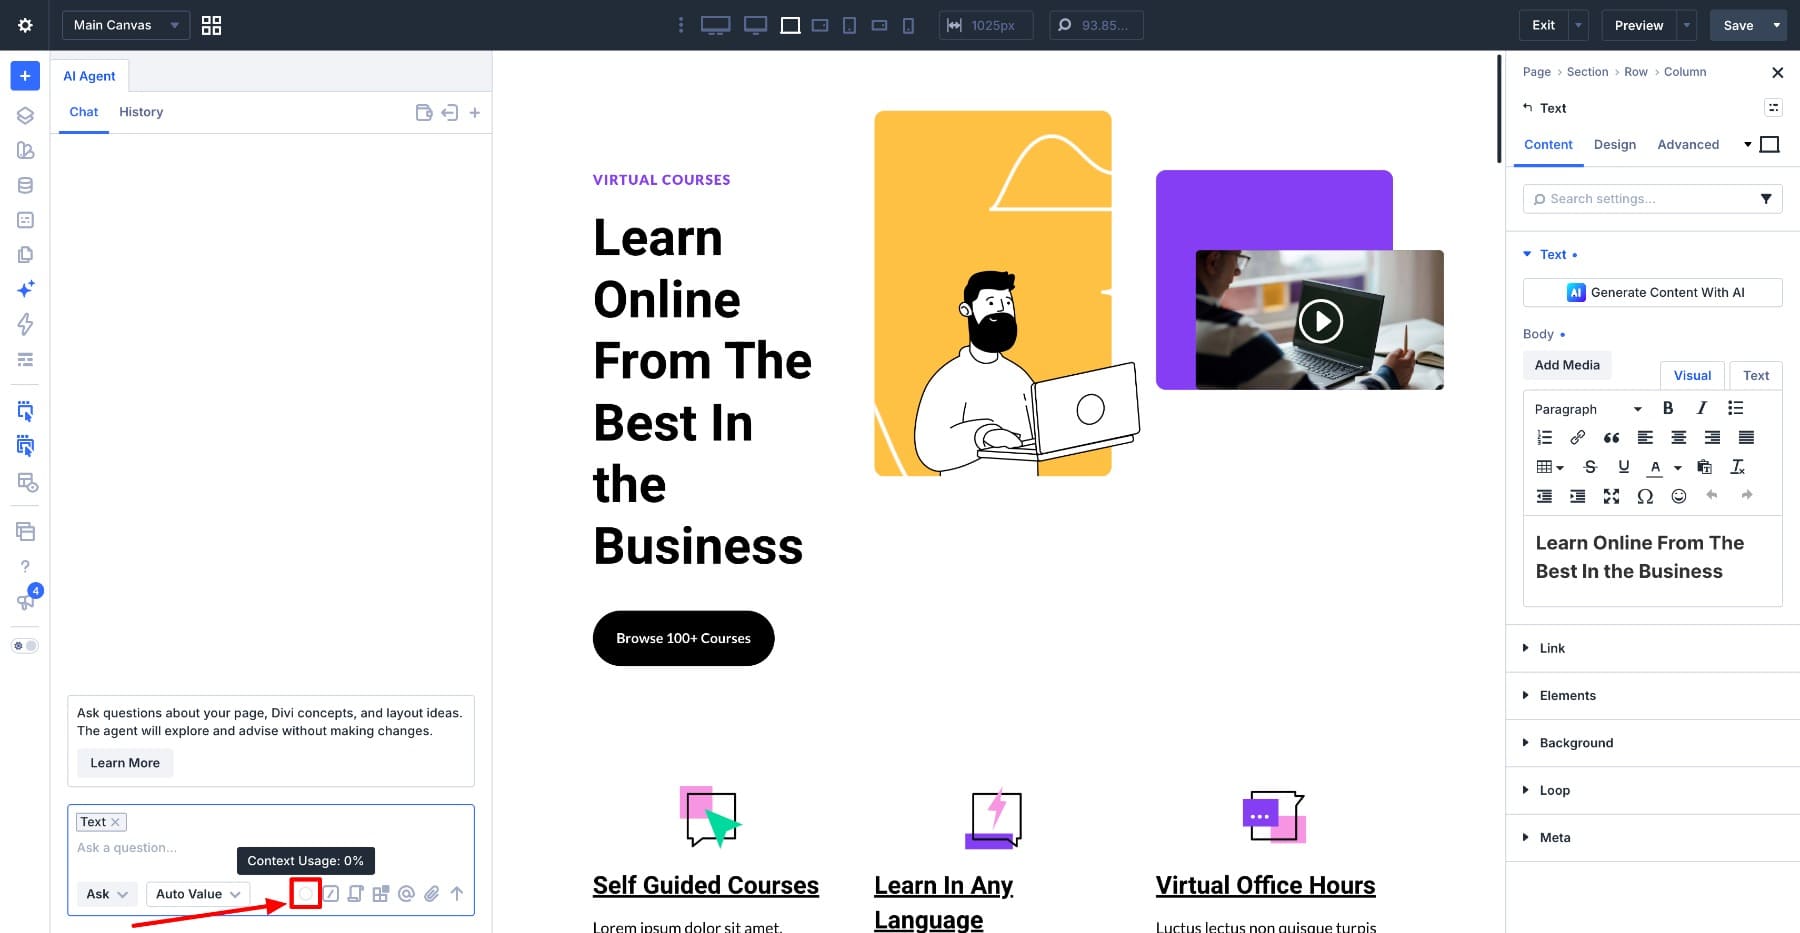Toggle the dark mode switch in left sidebar
The image size is (1800, 933).
[25, 646]
